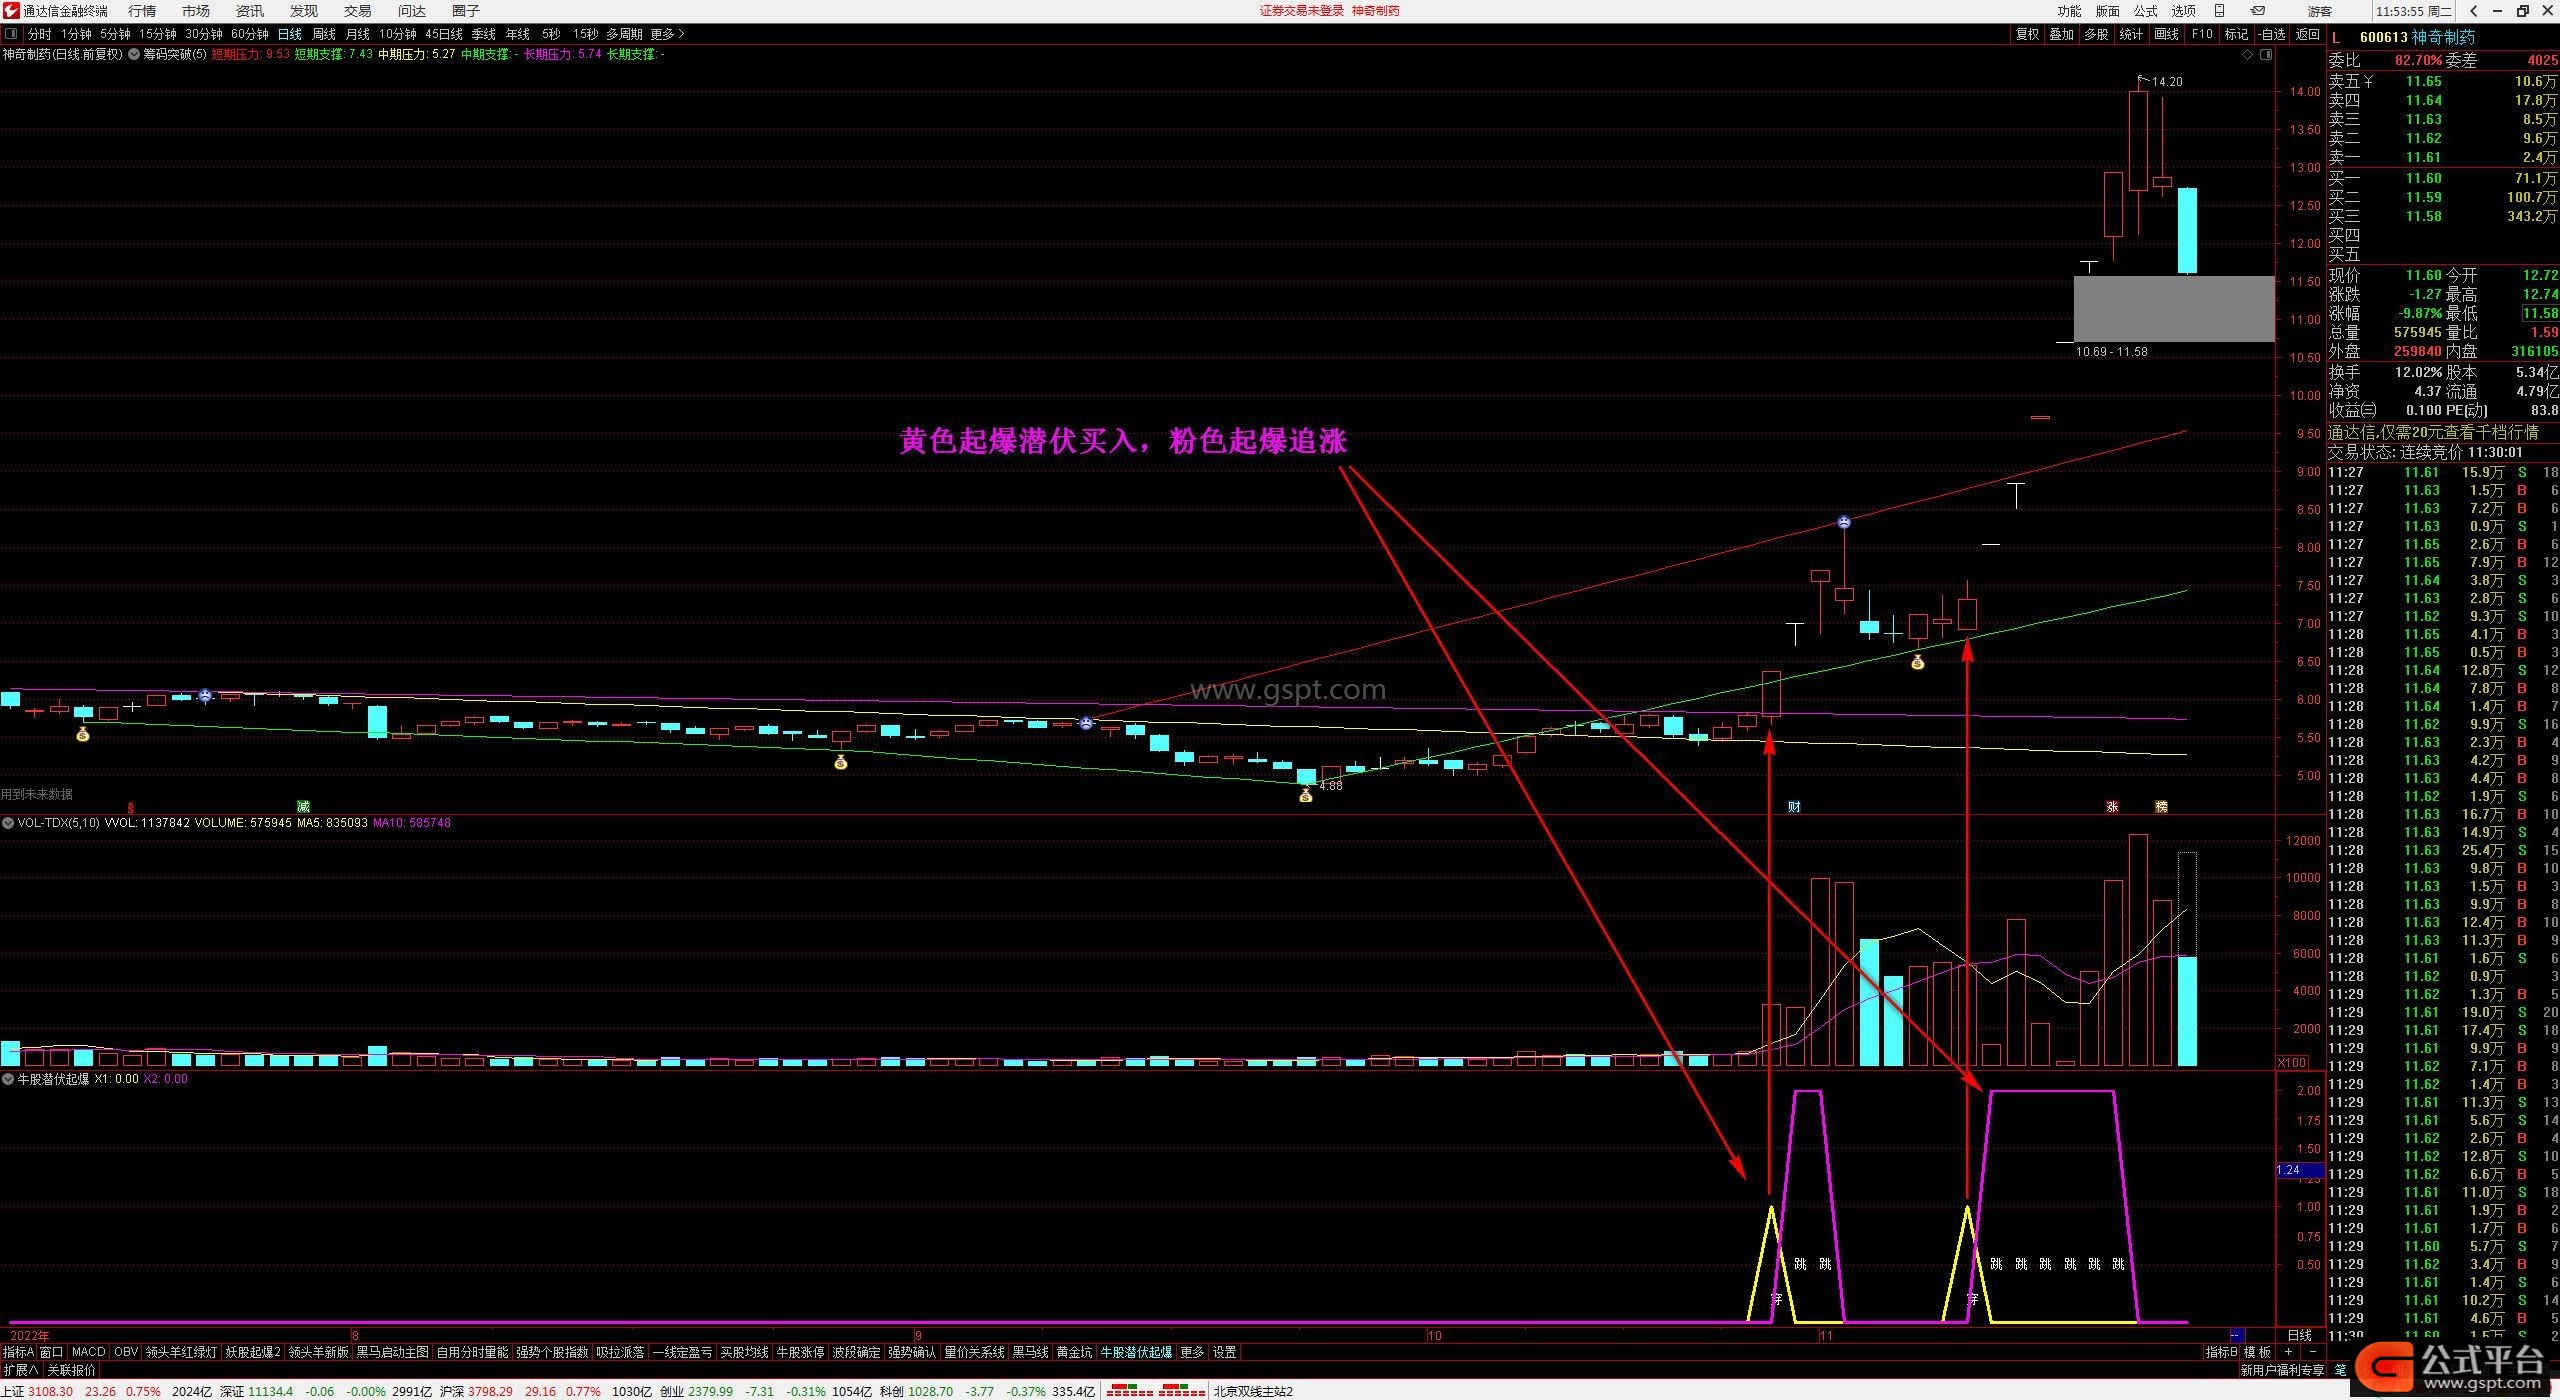Select the 60分钟 period
Image resolution: width=2560 pixels, height=1400 pixels.
[250, 34]
